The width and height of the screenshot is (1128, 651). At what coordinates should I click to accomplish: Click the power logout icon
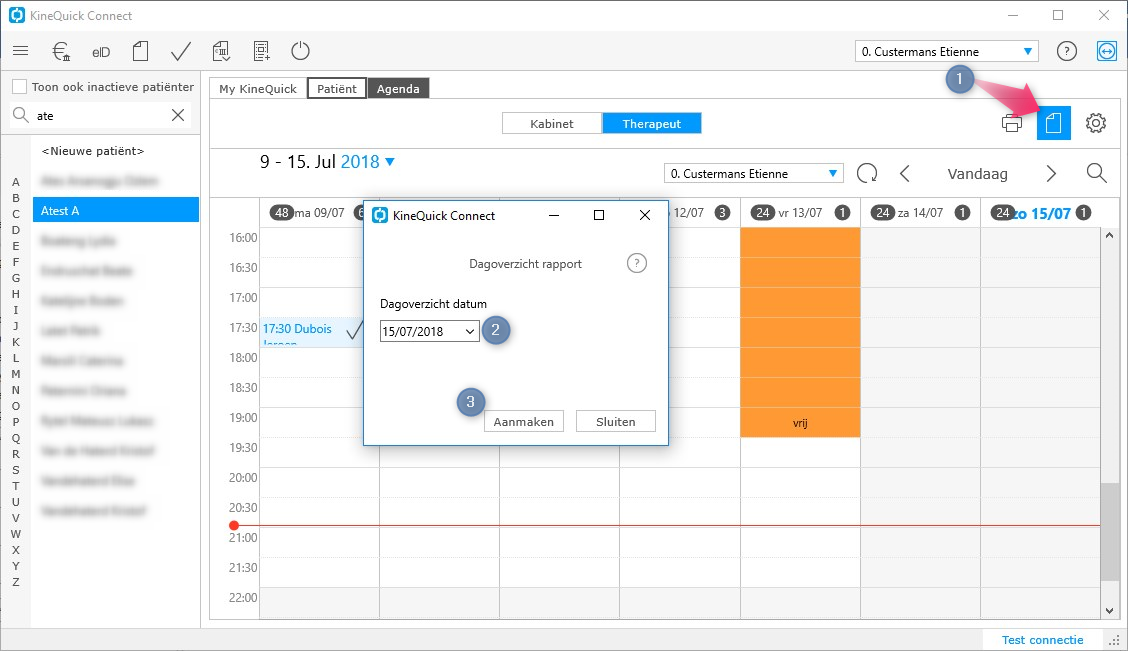(x=301, y=51)
